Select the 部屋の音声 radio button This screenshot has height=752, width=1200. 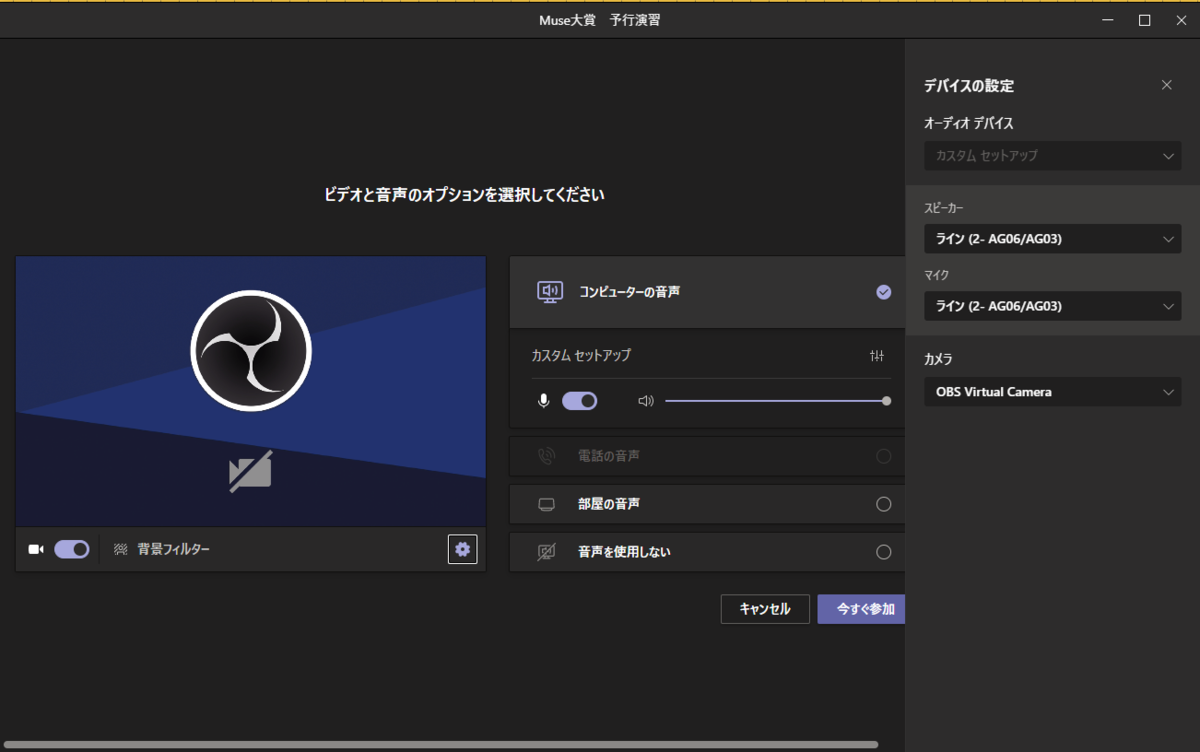pos(883,504)
